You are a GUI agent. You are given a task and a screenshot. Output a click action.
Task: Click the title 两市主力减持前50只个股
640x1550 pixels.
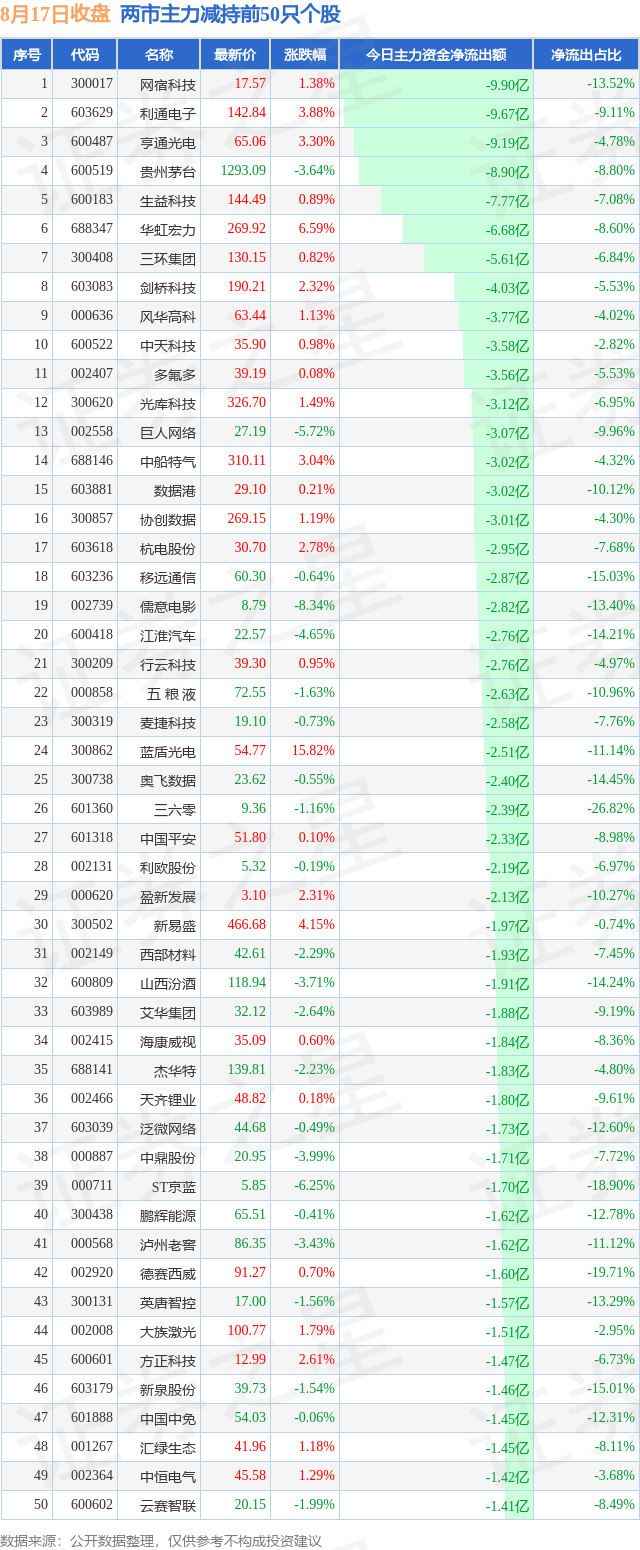coord(230,14)
